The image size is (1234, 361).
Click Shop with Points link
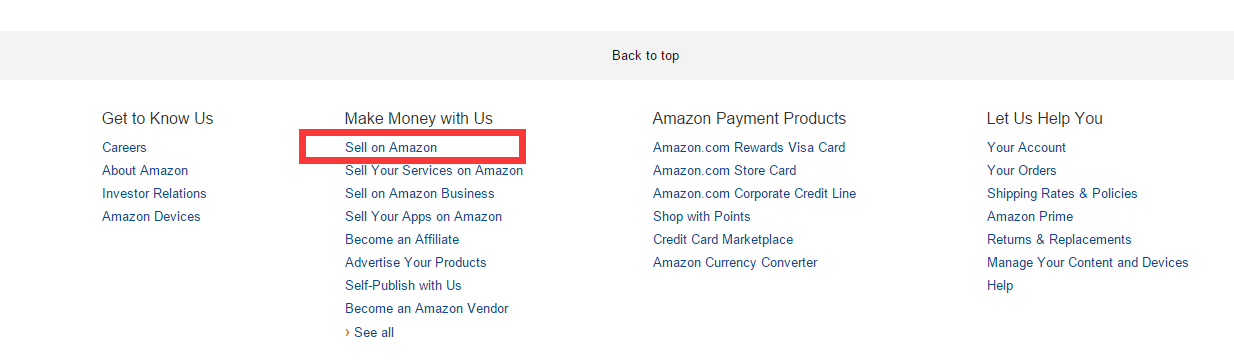coord(702,216)
